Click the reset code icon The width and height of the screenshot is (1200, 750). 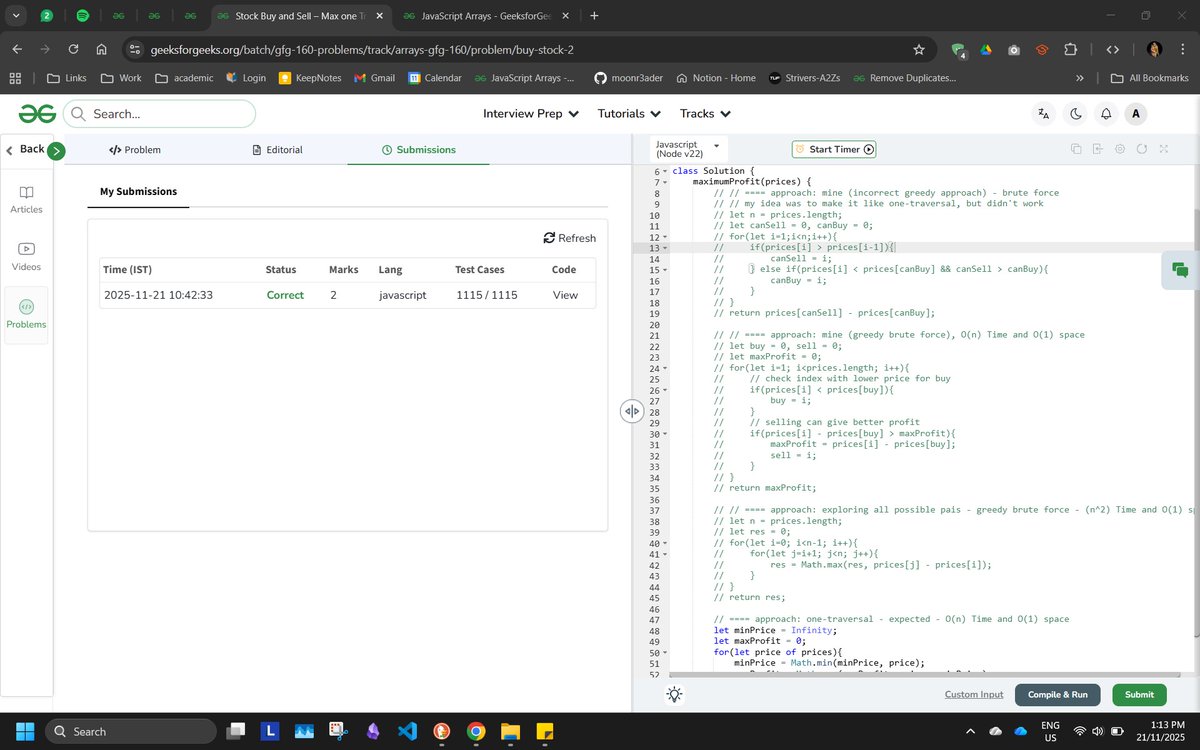[x=1142, y=149]
